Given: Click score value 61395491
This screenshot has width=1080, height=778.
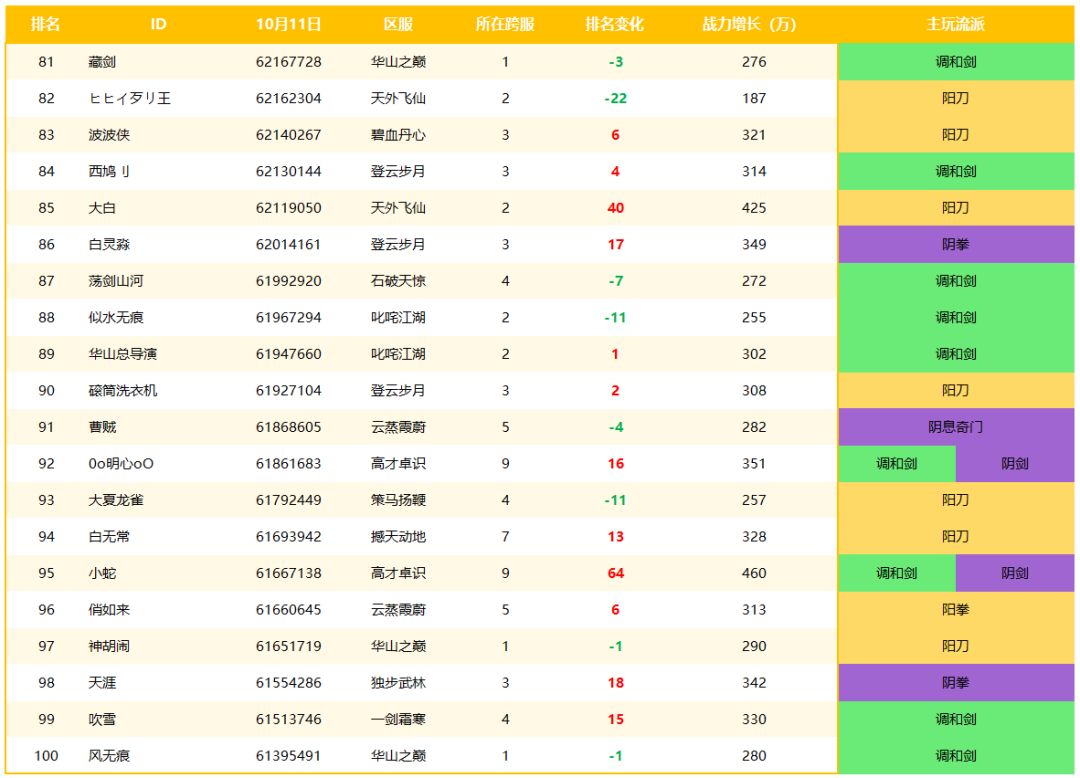Looking at the screenshot, I should [289, 755].
